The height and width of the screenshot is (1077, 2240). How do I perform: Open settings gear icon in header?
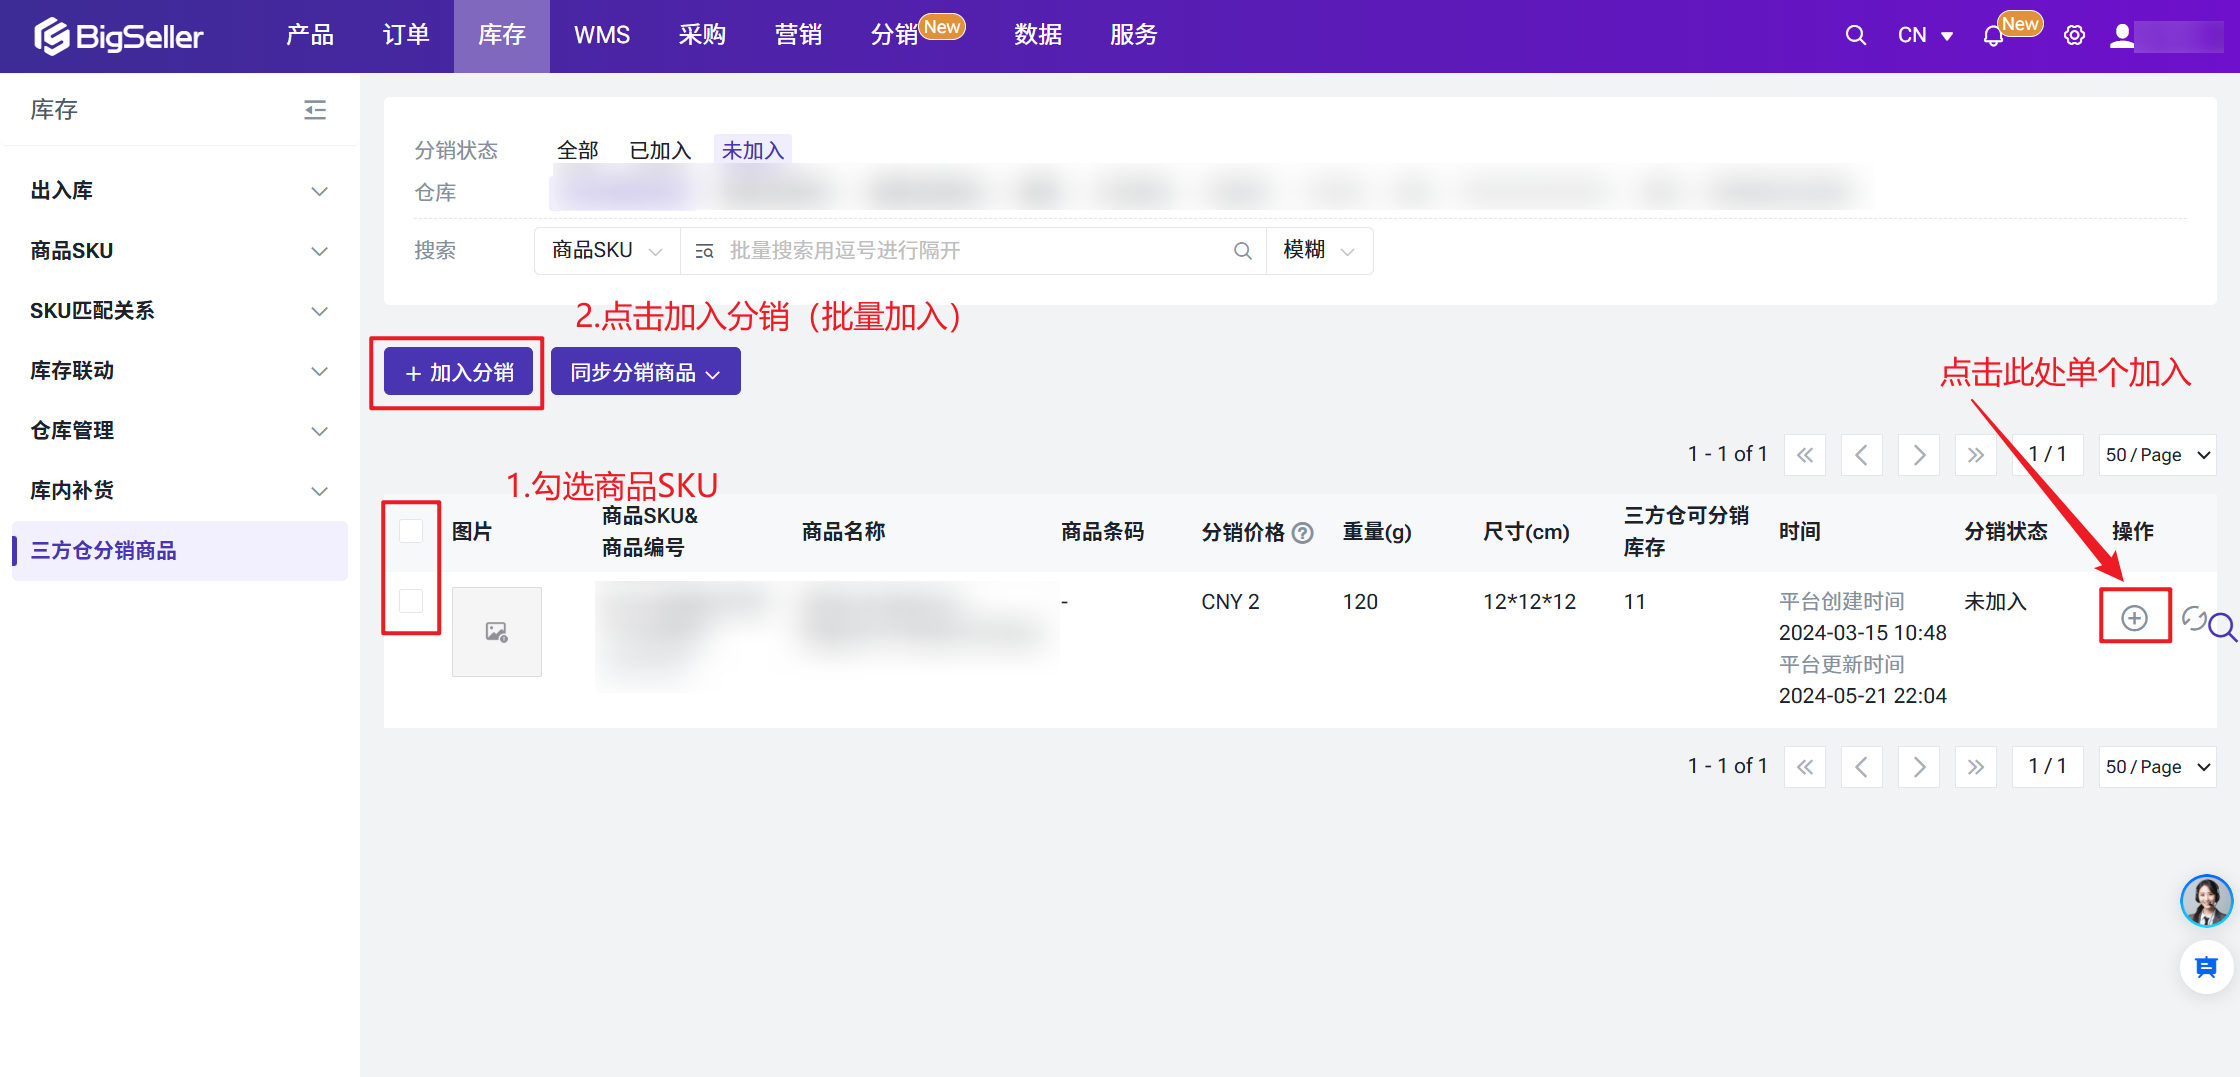[2074, 36]
